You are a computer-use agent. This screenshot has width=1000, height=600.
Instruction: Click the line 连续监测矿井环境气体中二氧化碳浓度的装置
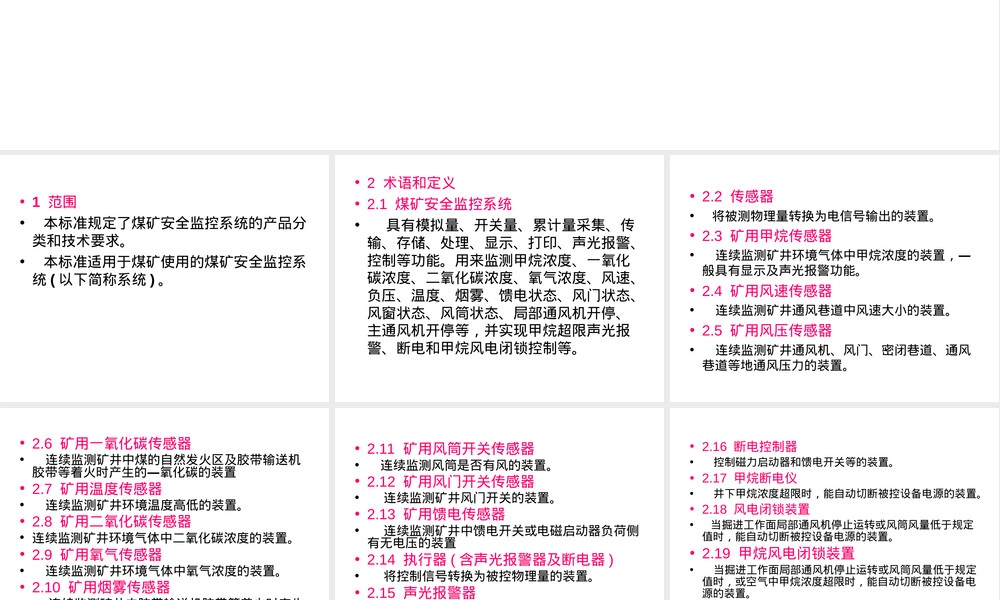point(164,538)
